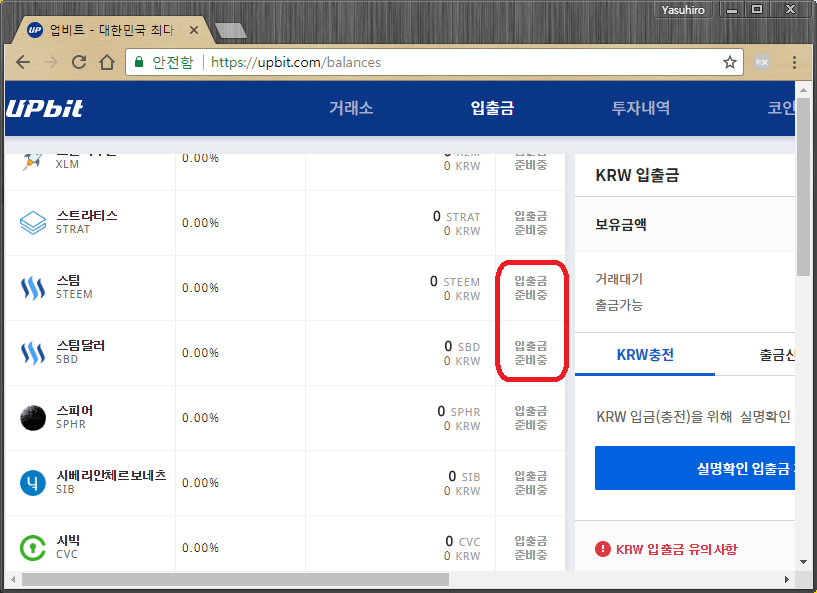Click 입출금 준비중 in STEEM row
This screenshot has width=817, height=593.
pyautogui.click(x=531, y=288)
